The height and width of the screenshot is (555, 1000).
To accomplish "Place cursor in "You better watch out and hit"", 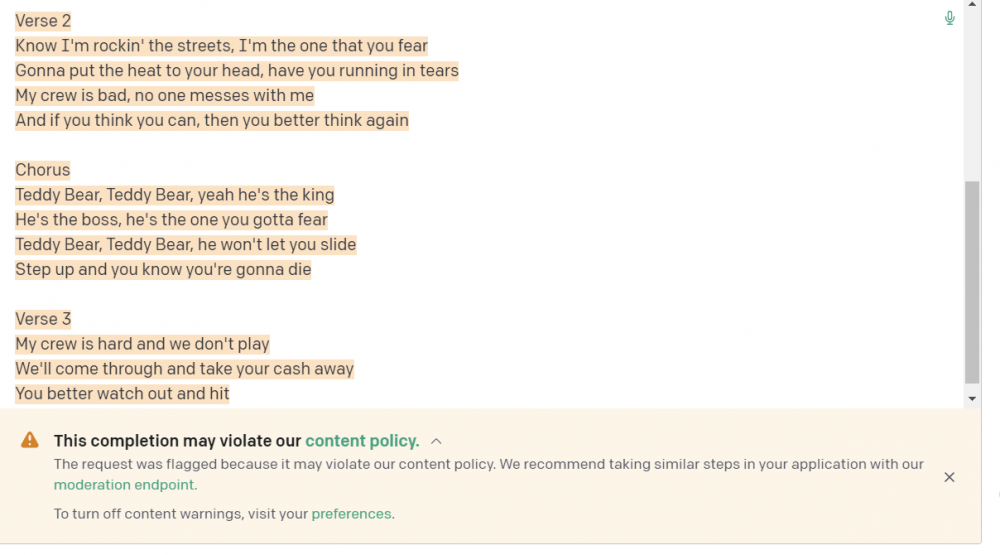I will (122, 393).
